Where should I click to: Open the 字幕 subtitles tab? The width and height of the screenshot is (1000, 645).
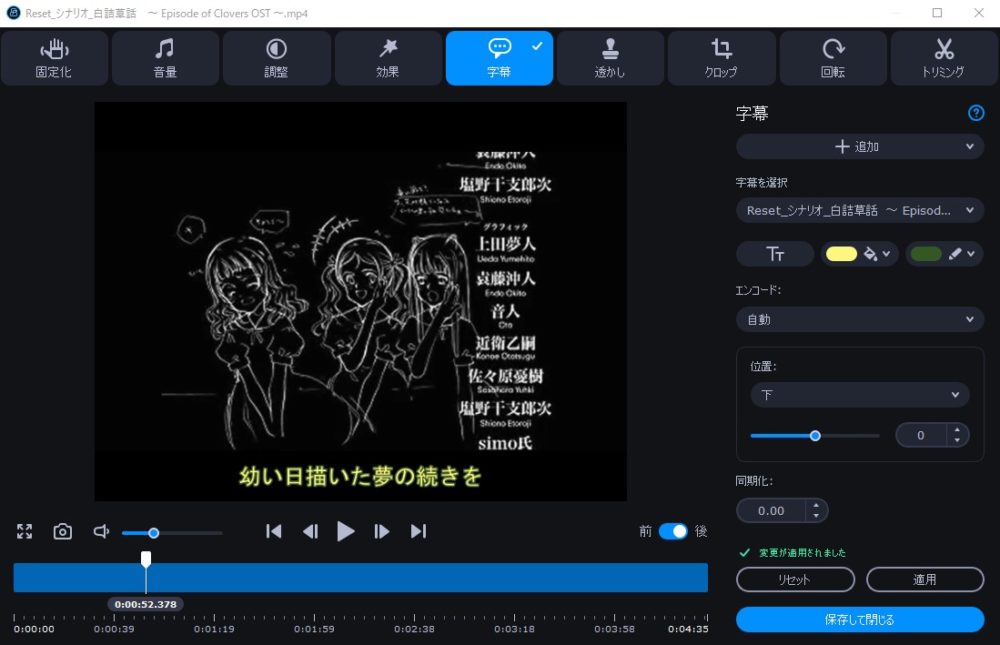point(499,58)
